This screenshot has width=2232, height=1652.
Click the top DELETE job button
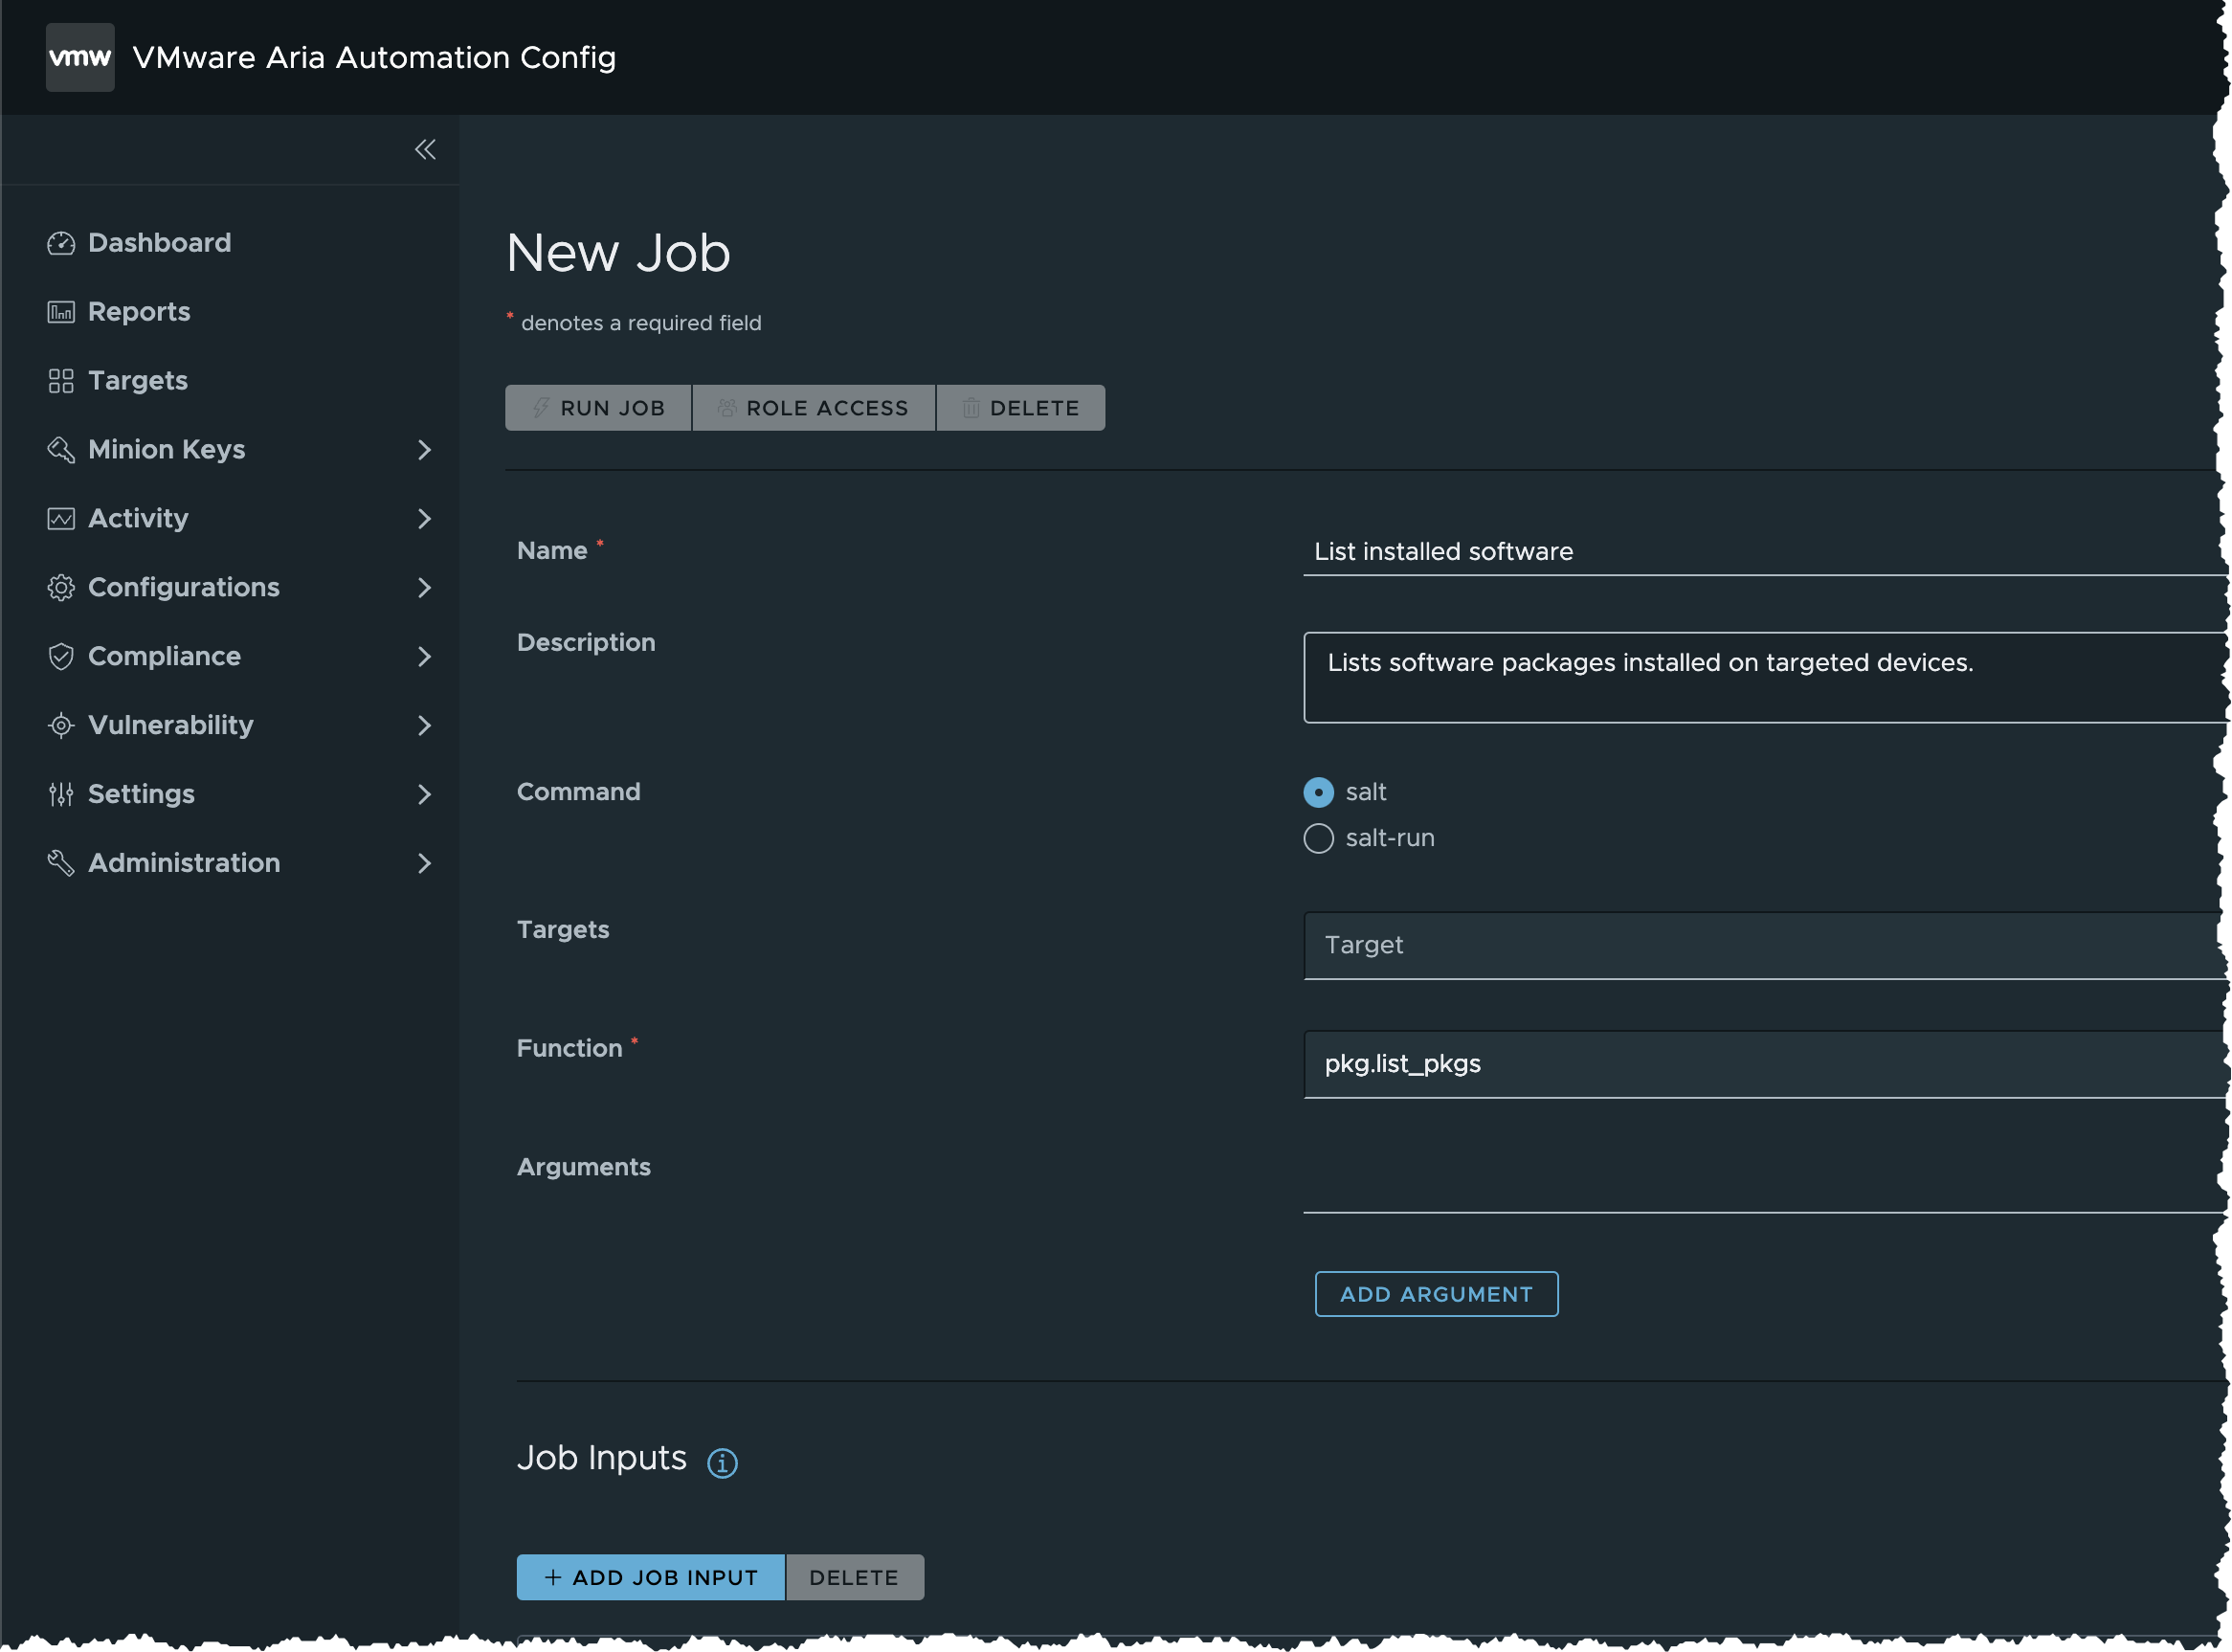[1021, 408]
